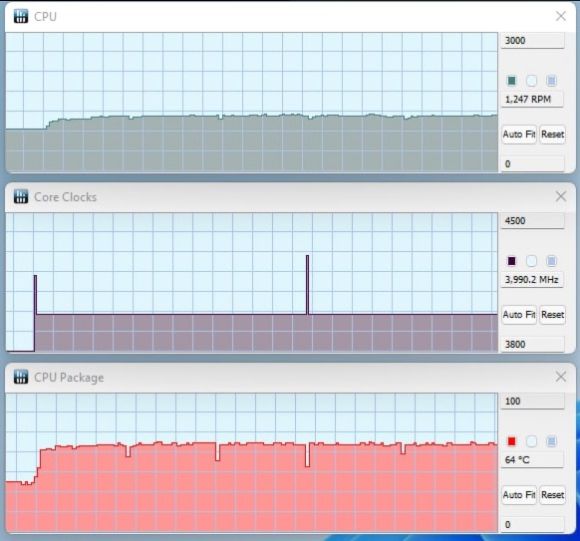
Task: Click Reset in the CPU Package graph
Action: [x=553, y=495]
